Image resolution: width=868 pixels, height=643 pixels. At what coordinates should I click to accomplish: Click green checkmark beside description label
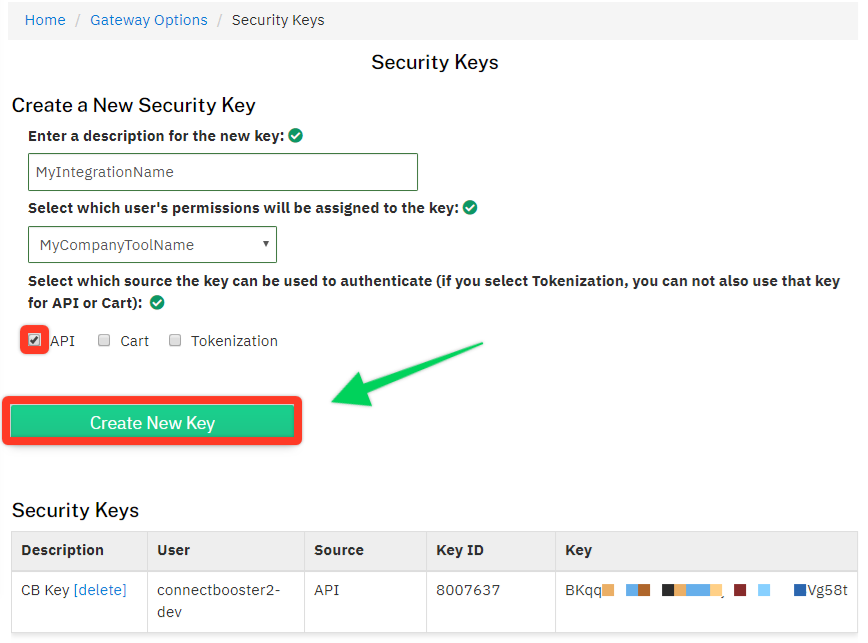295,136
